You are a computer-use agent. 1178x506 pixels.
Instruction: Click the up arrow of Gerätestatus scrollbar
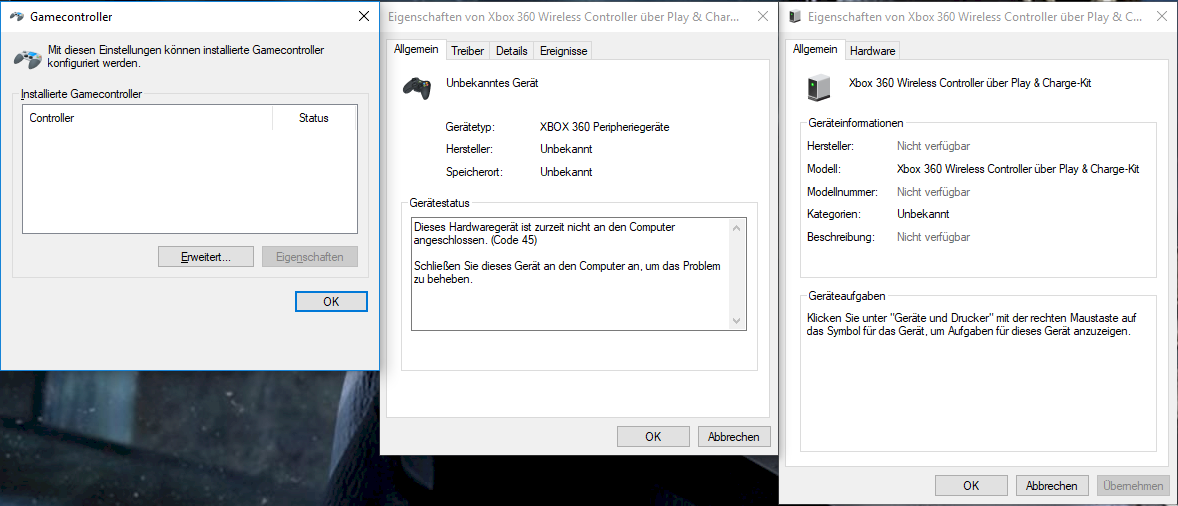736,227
